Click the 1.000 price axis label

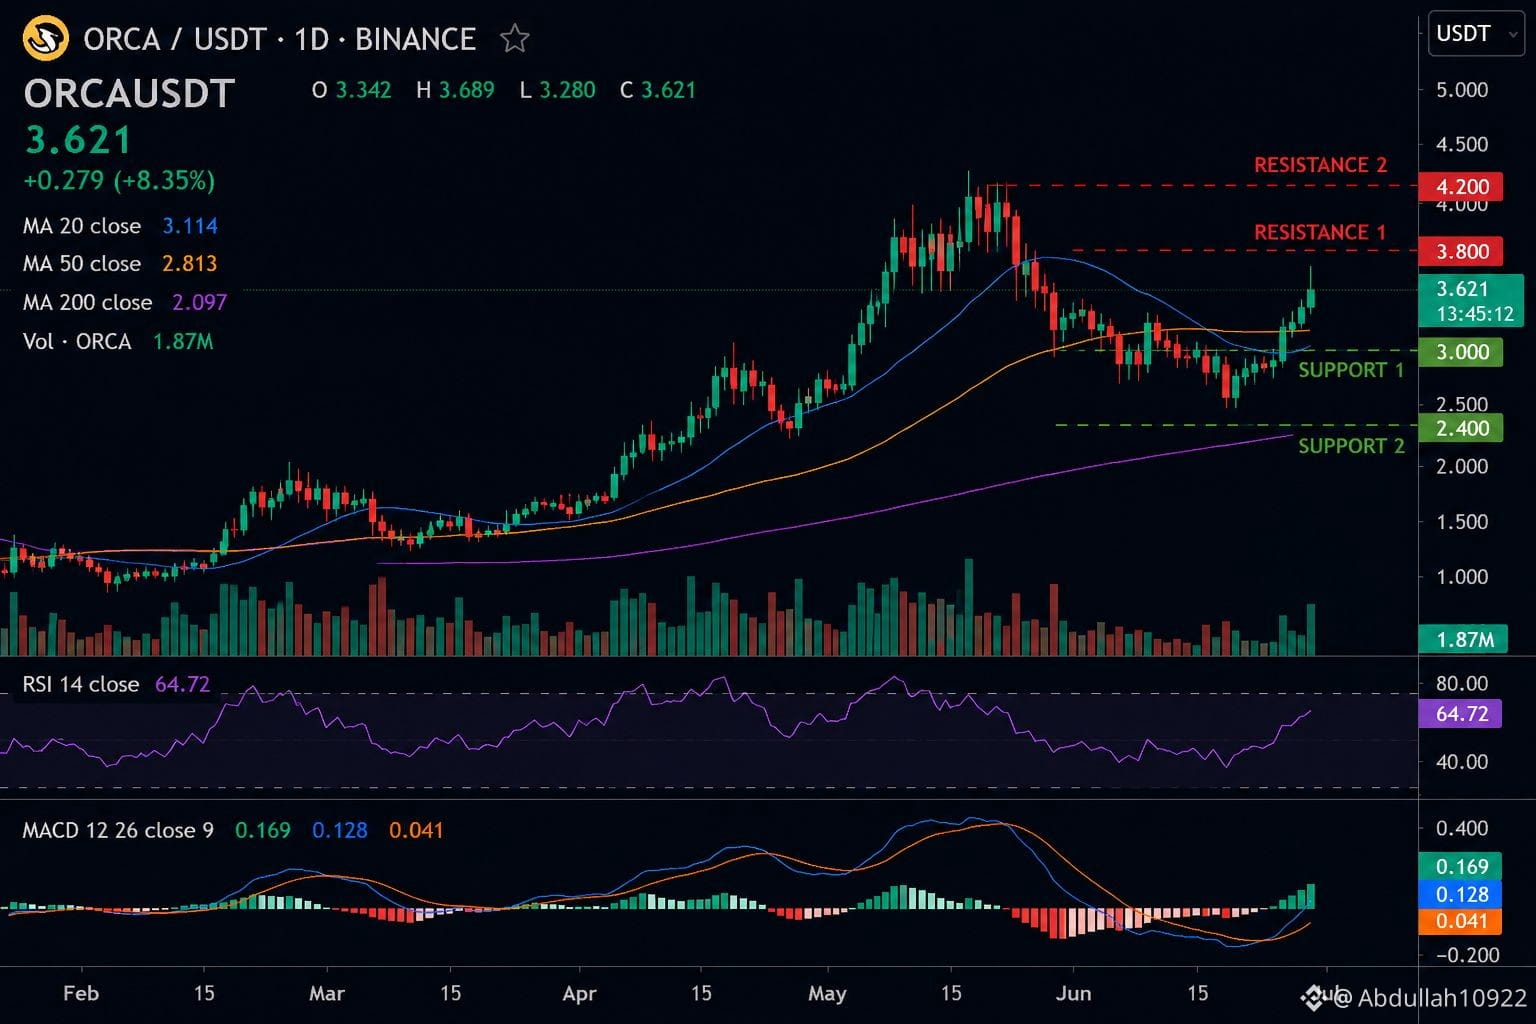click(1462, 576)
